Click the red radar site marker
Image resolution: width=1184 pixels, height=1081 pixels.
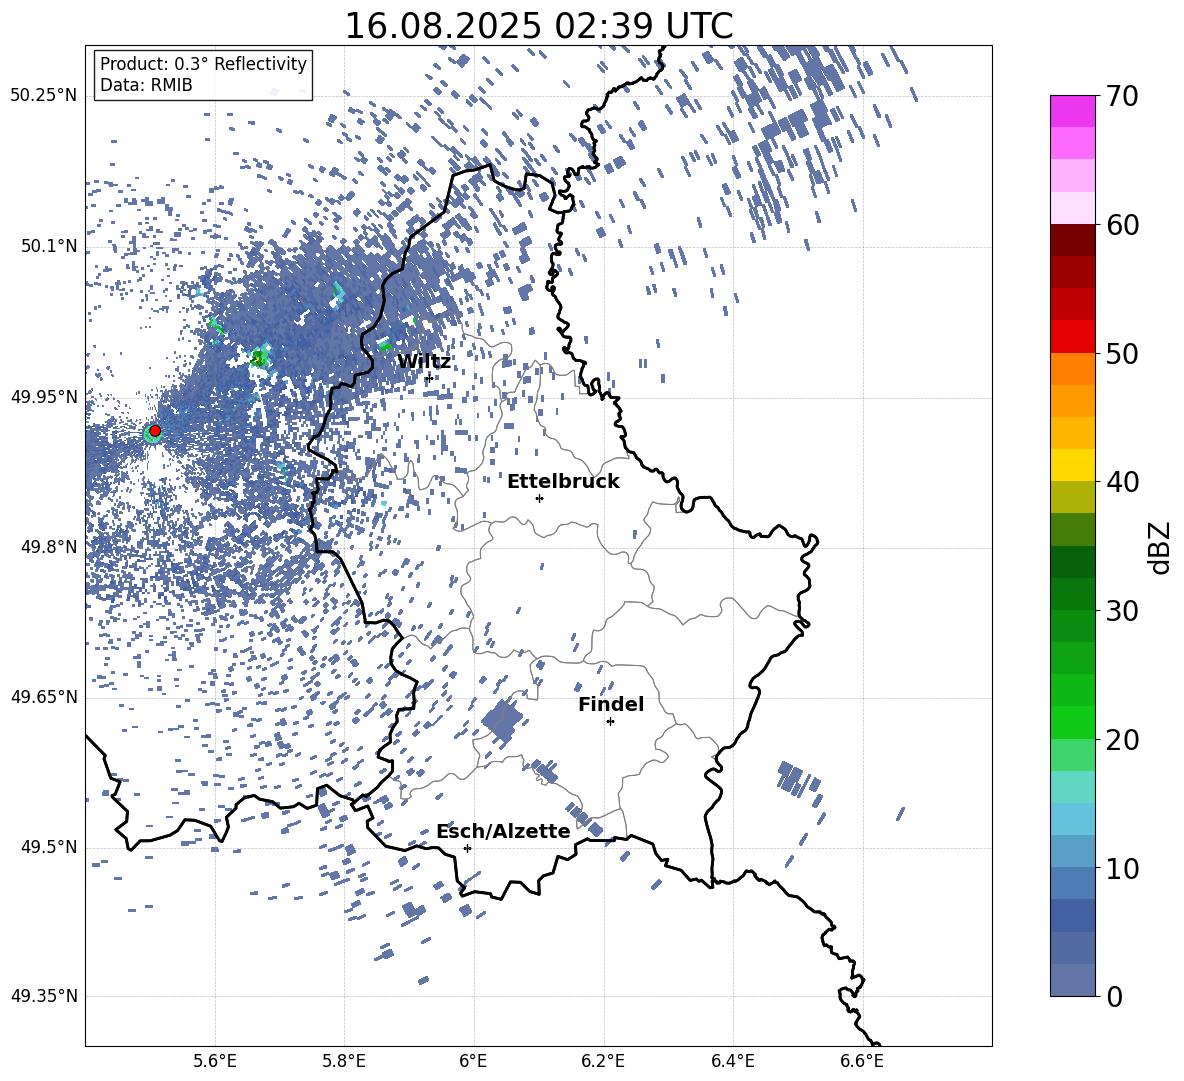[x=155, y=431]
